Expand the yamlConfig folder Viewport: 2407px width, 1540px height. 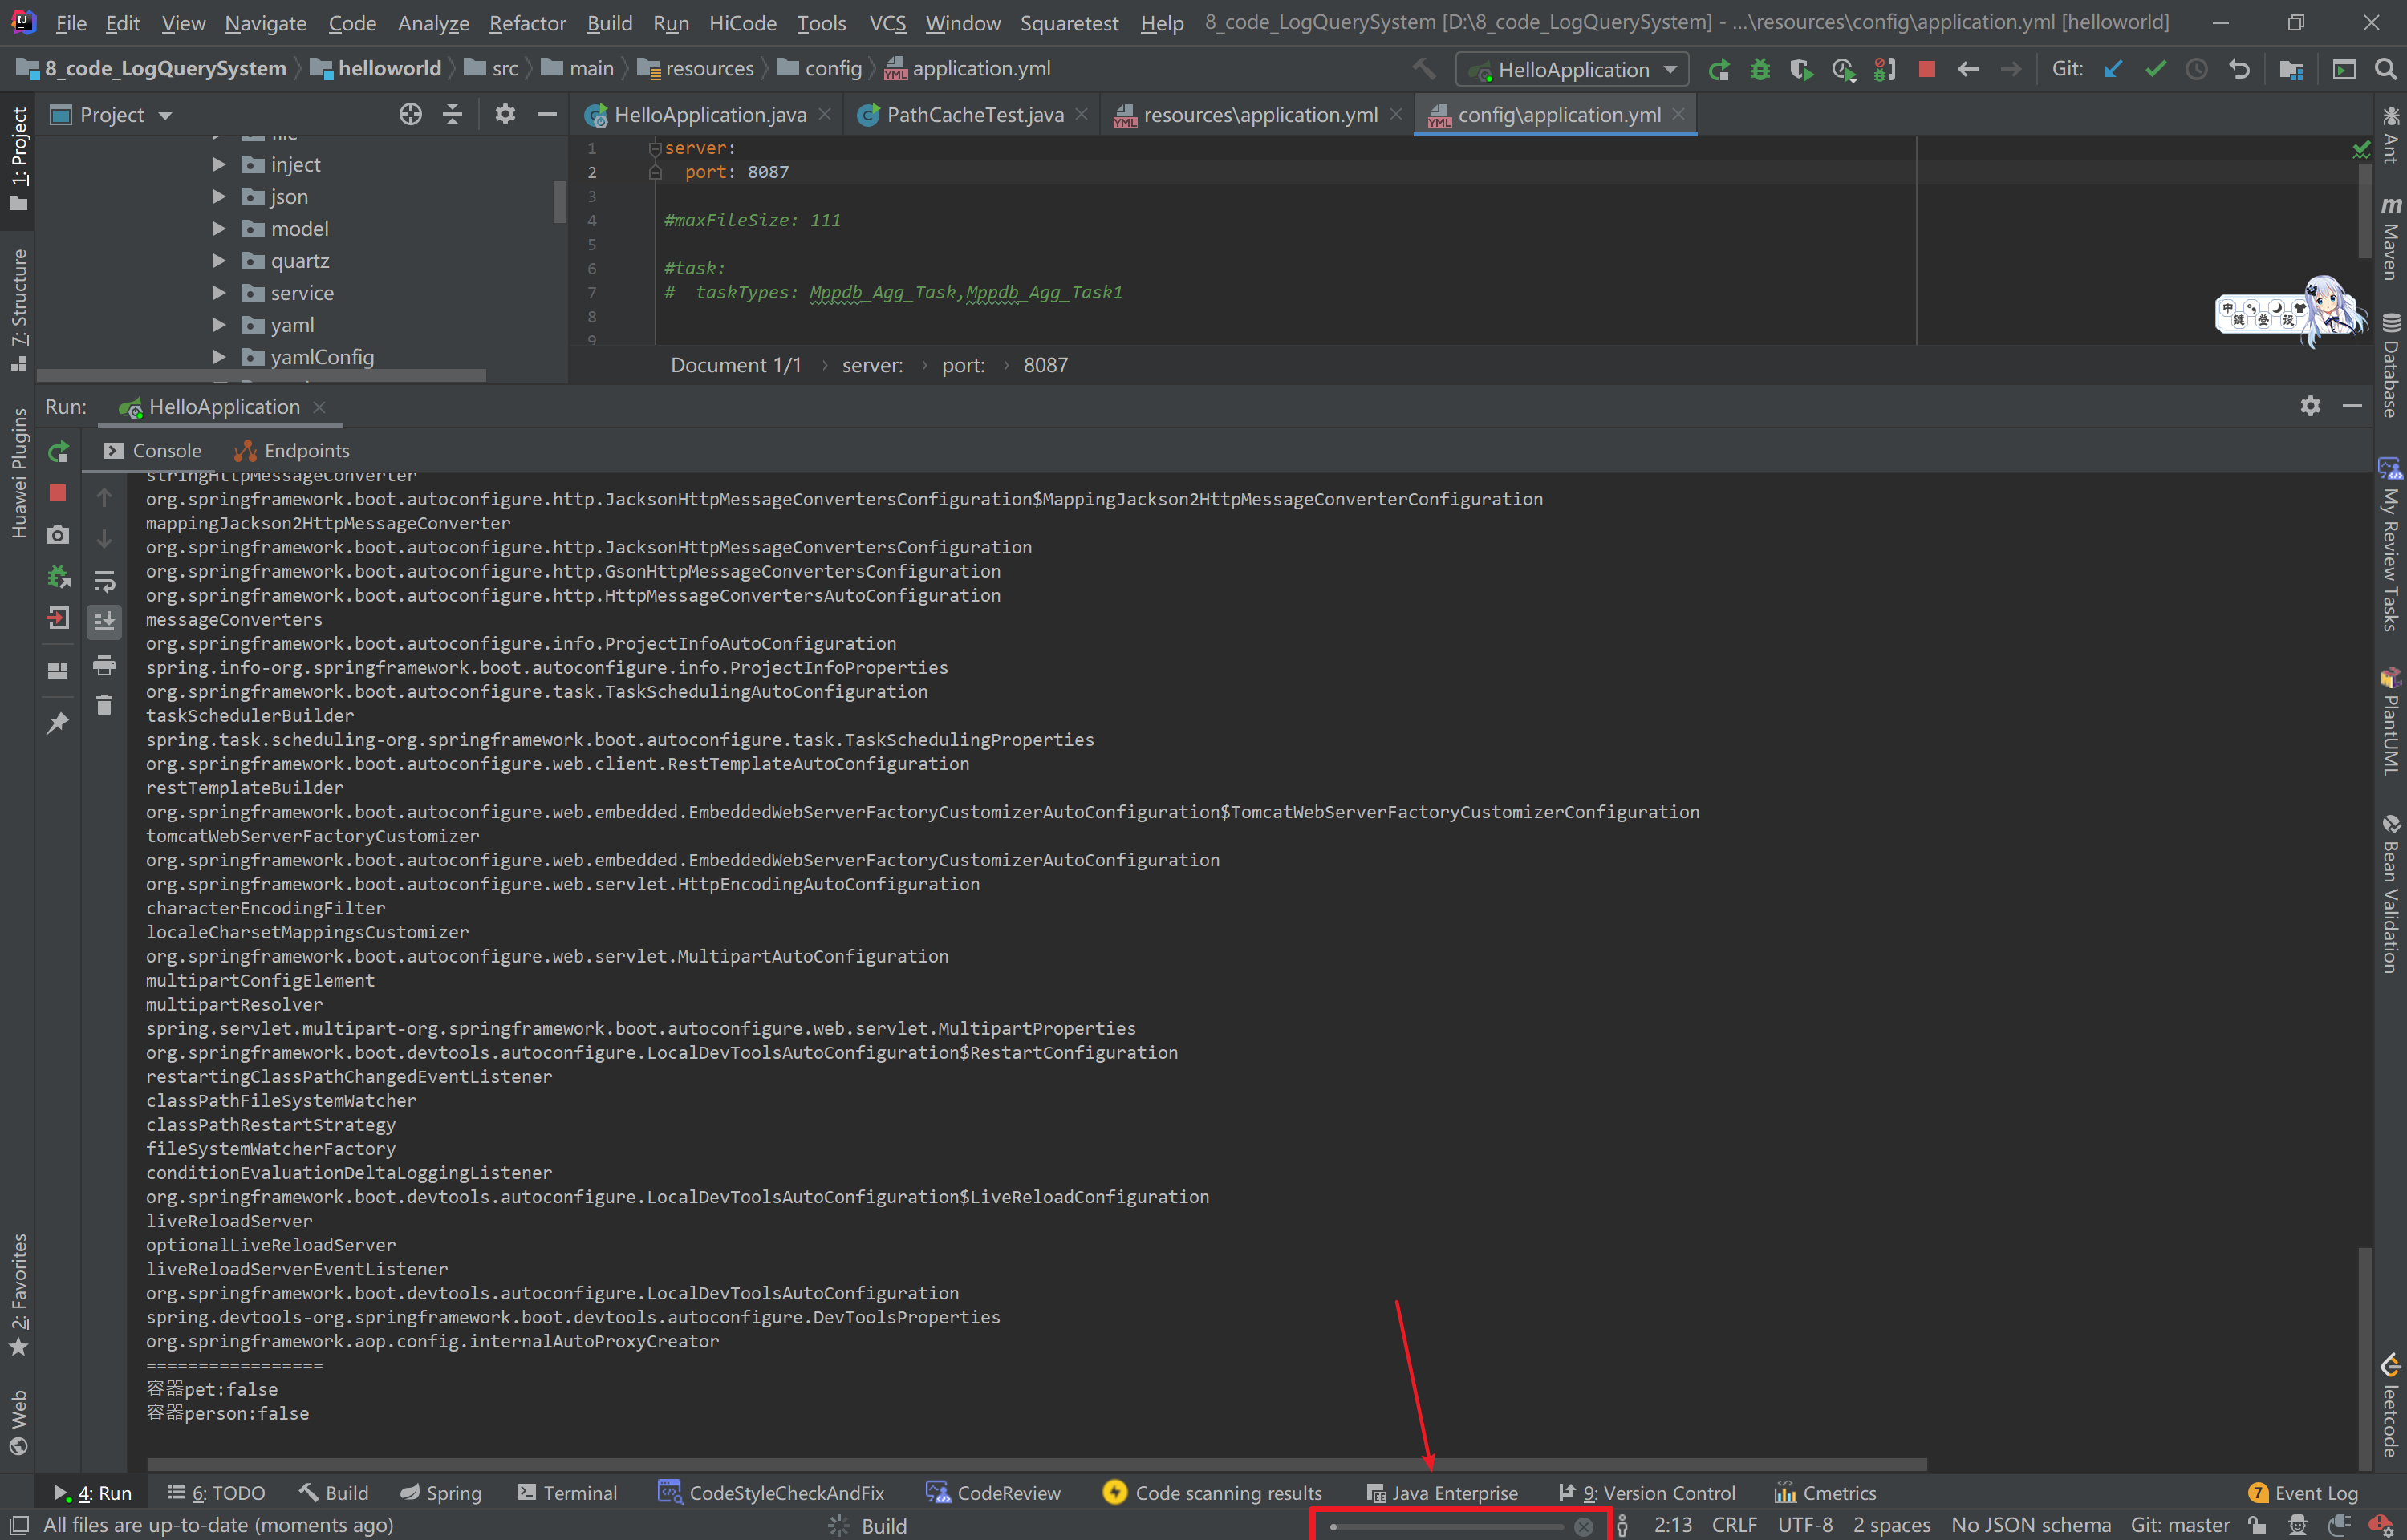(219, 357)
